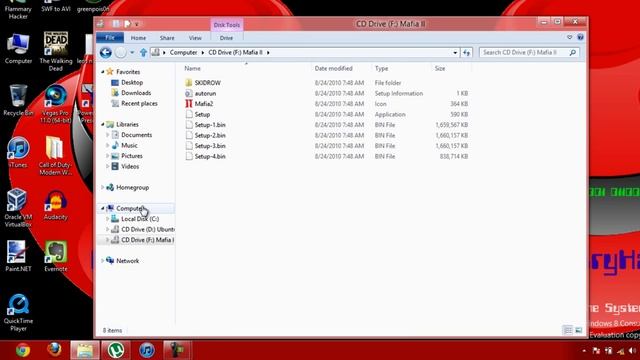Open Desktop under Favorites
Screen dimensions: 640x360
click(x=132, y=82)
